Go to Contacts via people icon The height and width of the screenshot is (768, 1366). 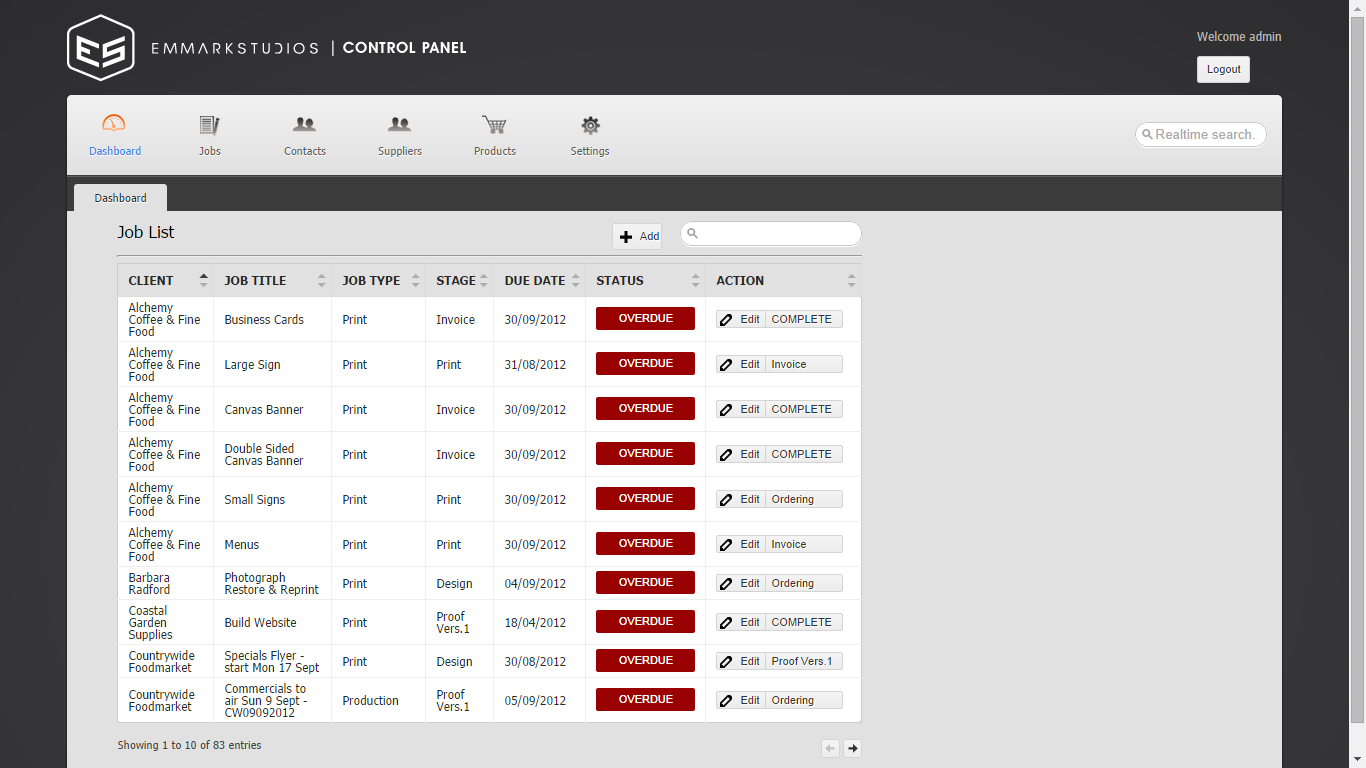point(304,125)
